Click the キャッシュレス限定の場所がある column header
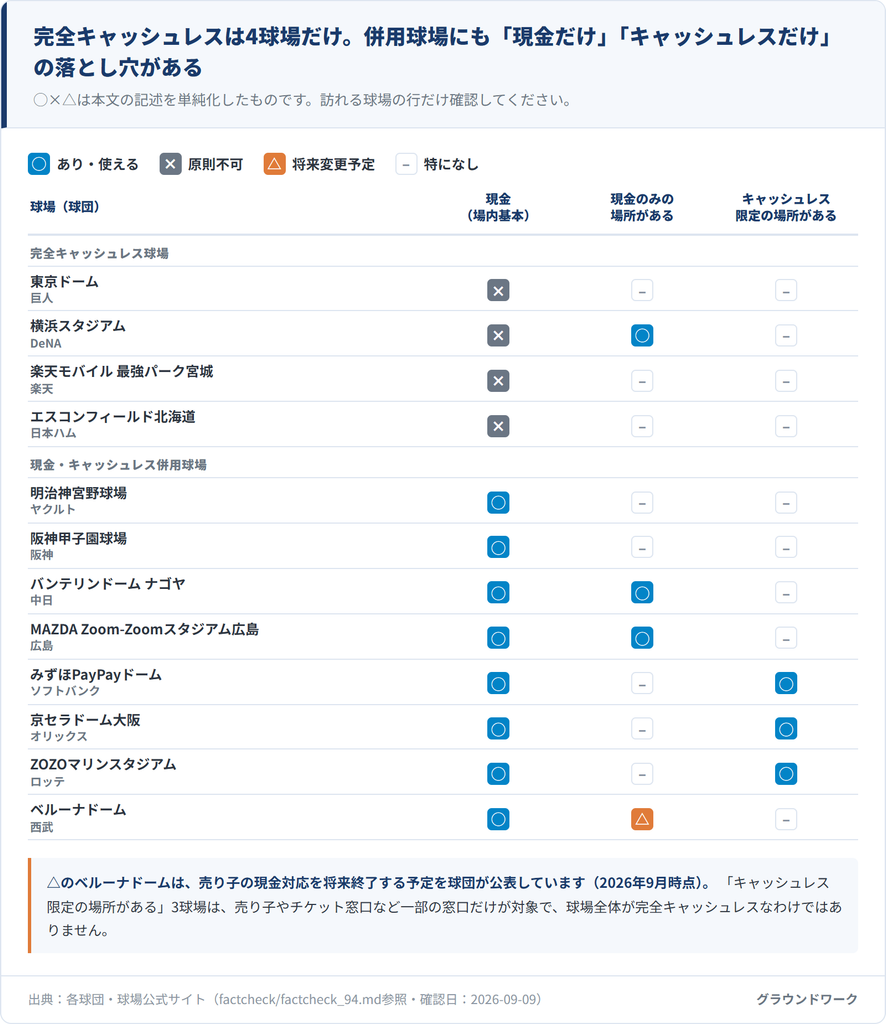The height and width of the screenshot is (1024, 886). (x=786, y=207)
